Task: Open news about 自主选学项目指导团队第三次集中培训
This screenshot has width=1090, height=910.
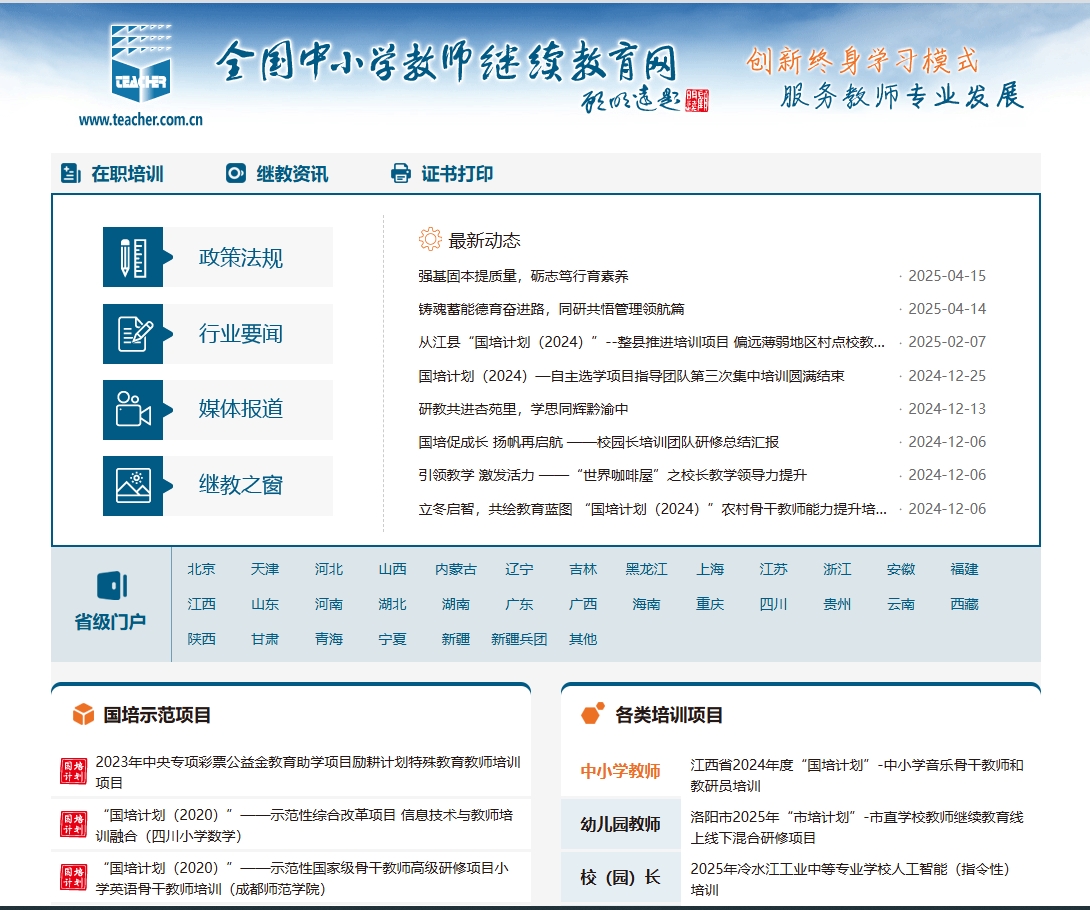Action: (x=631, y=375)
